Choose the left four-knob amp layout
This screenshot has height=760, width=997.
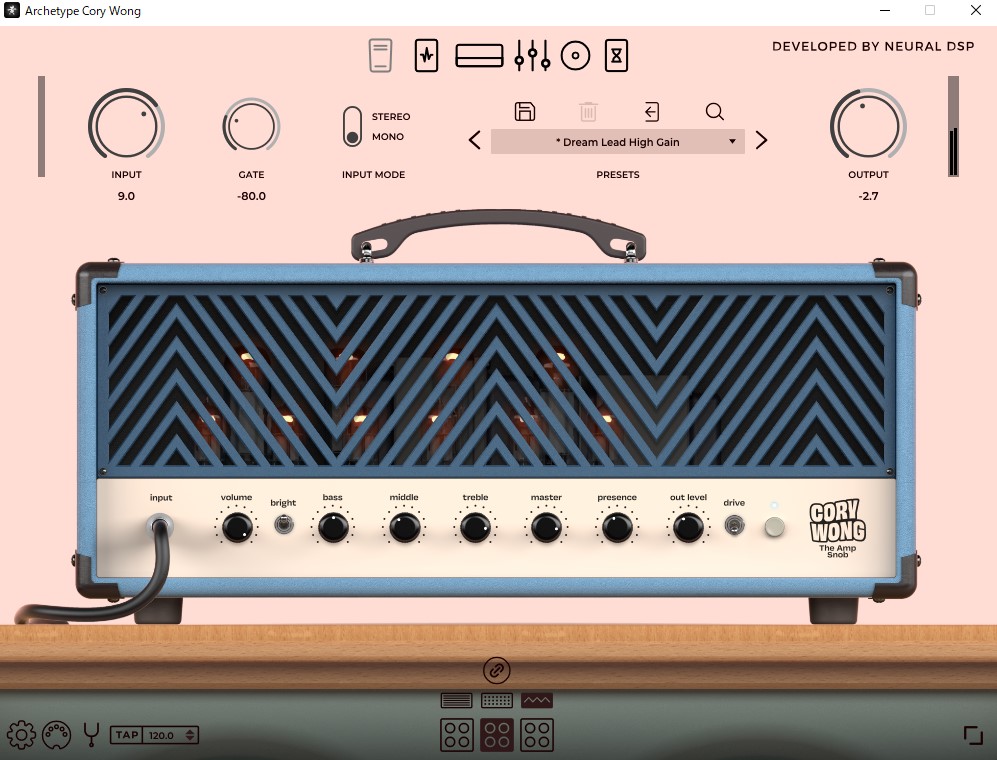pos(457,735)
